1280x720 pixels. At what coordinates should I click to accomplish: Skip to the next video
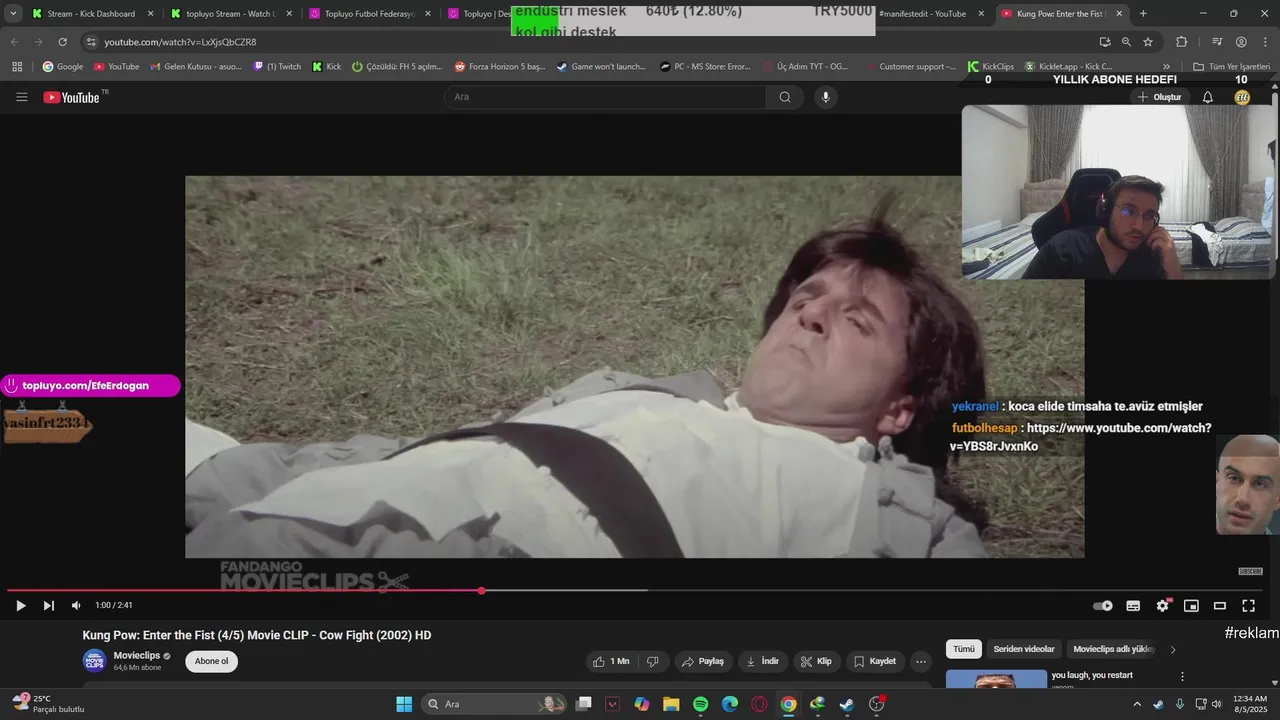(x=48, y=605)
